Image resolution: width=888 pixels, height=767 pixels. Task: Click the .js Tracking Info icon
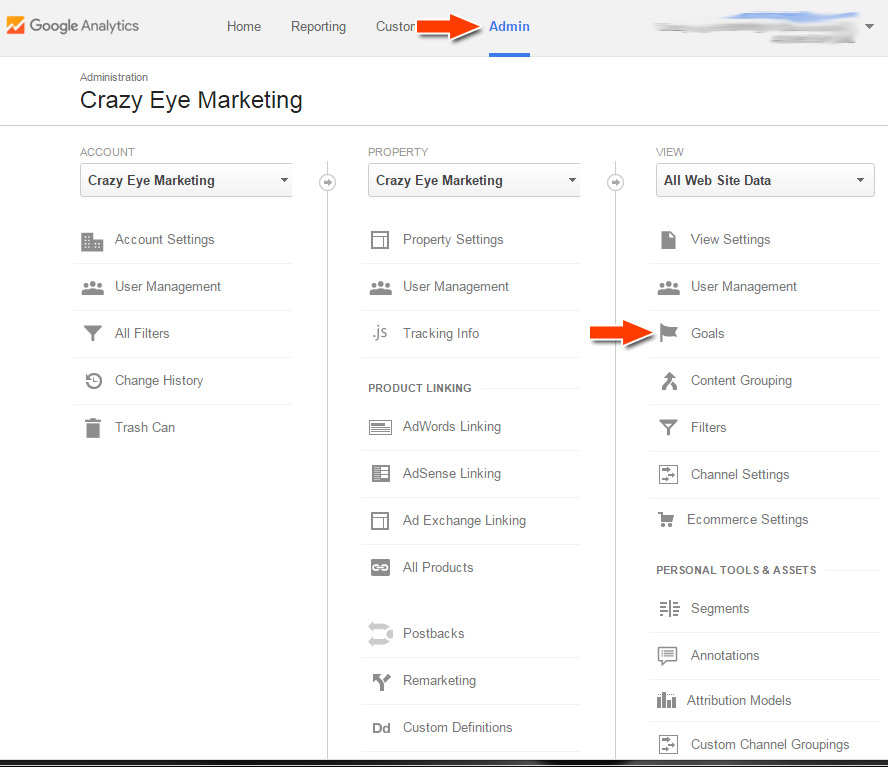point(380,333)
